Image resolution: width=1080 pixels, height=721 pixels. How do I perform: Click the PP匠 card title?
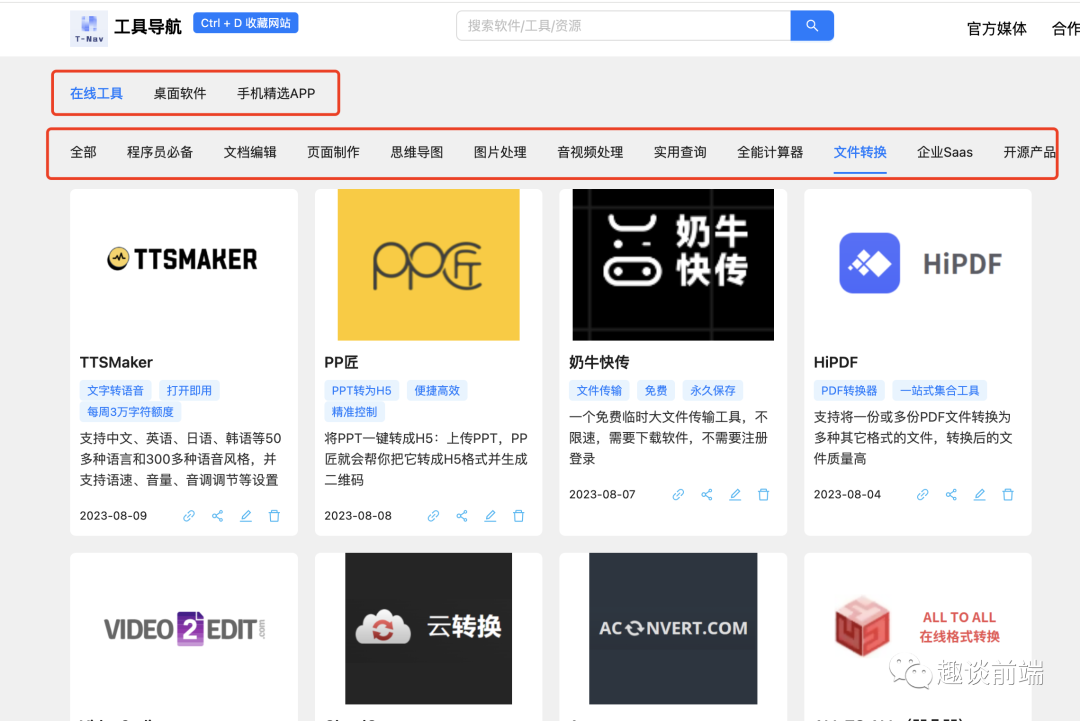pos(342,362)
